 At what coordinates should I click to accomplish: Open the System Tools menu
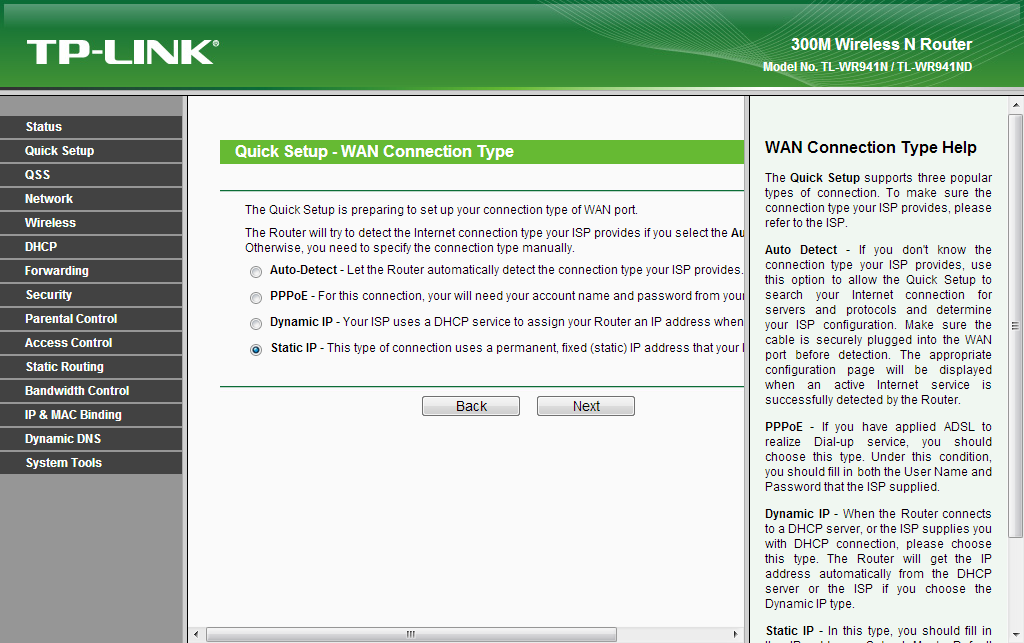91,463
